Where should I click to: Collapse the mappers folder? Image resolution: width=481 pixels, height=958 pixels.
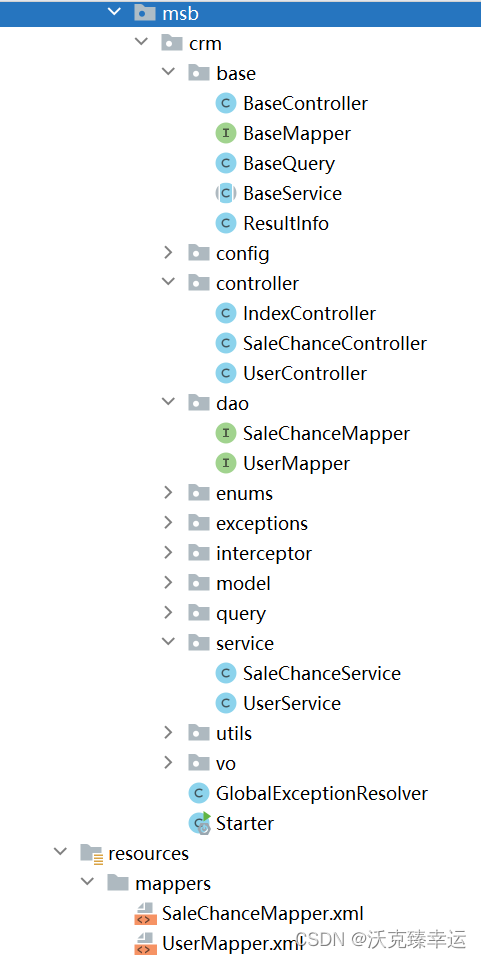tap(87, 882)
